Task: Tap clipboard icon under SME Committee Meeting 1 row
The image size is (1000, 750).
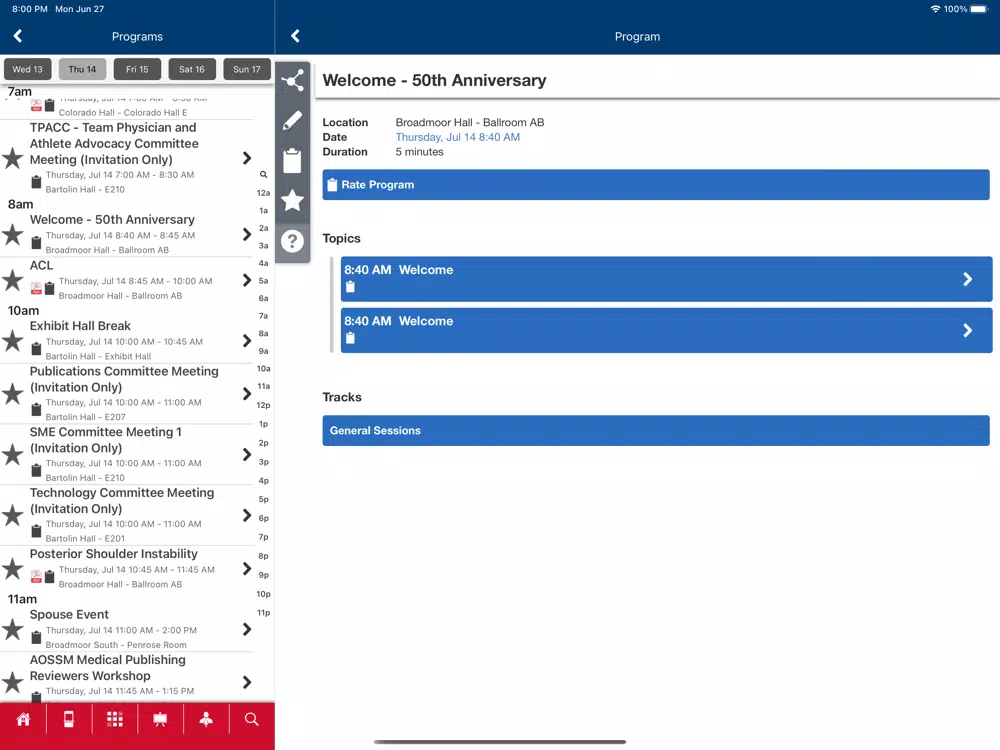Action: click(36, 470)
